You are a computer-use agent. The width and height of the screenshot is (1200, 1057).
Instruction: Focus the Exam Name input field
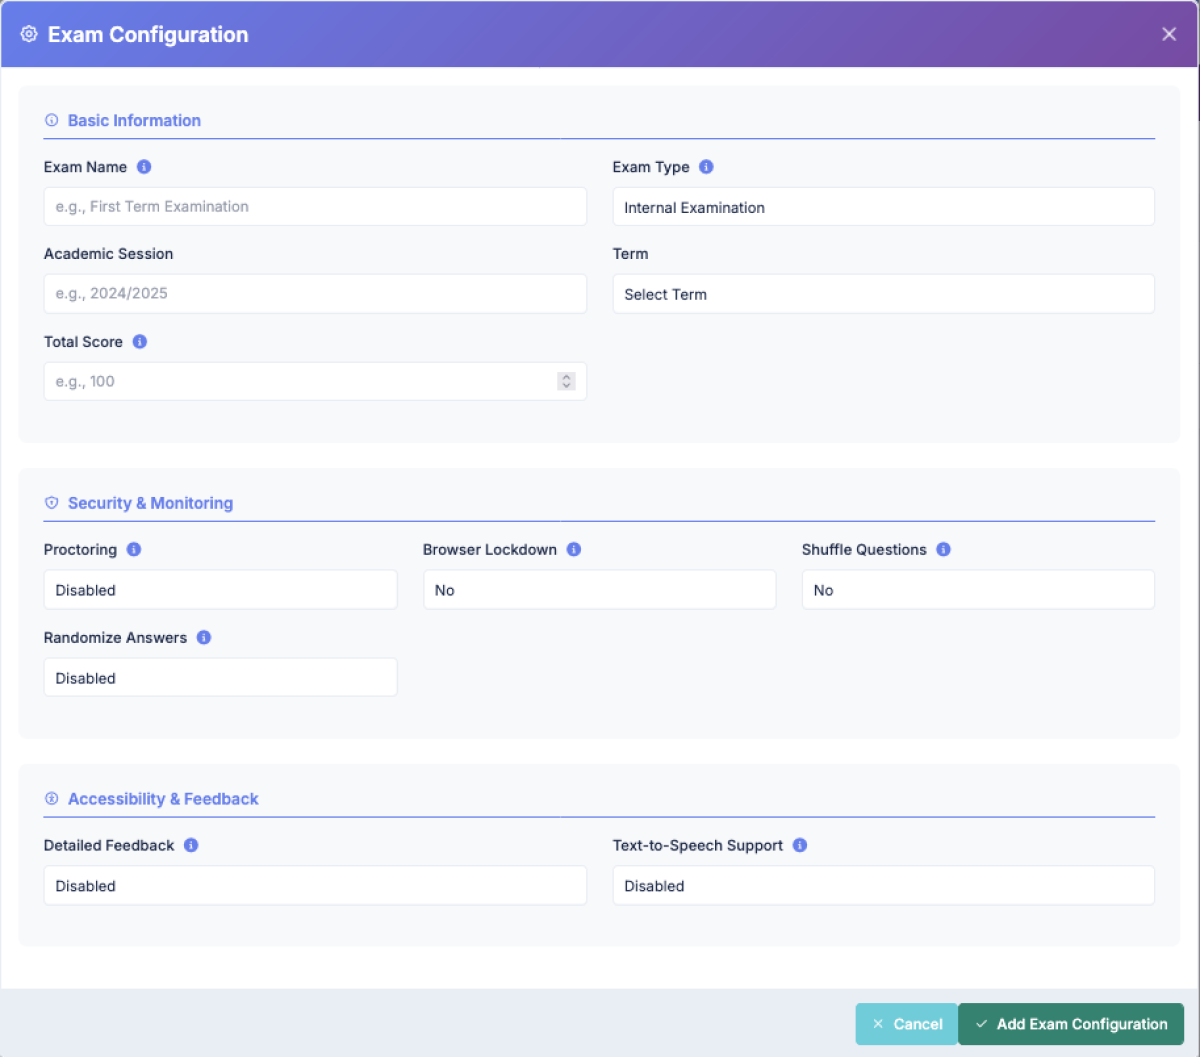[x=315, y=207]
